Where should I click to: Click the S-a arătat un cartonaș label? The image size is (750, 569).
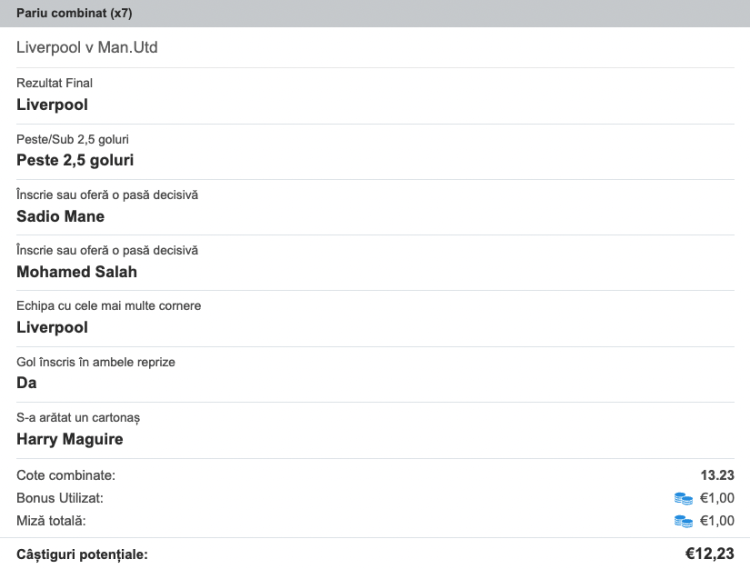(x=71, y=417)
